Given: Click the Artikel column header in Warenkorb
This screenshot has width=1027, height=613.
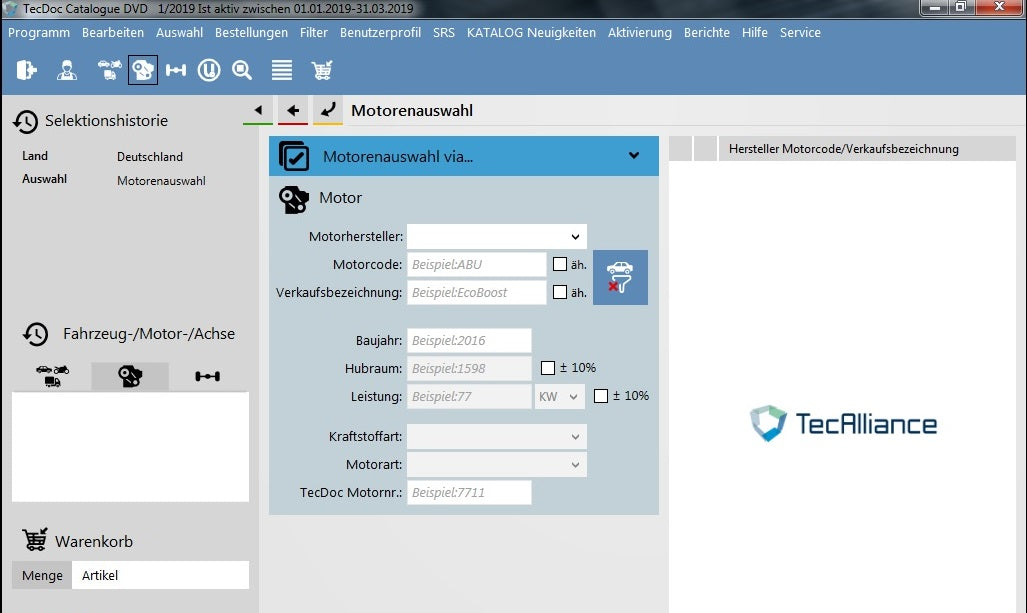Looking at the screenshot, I should pyautogui.click(x=160, y=575).
